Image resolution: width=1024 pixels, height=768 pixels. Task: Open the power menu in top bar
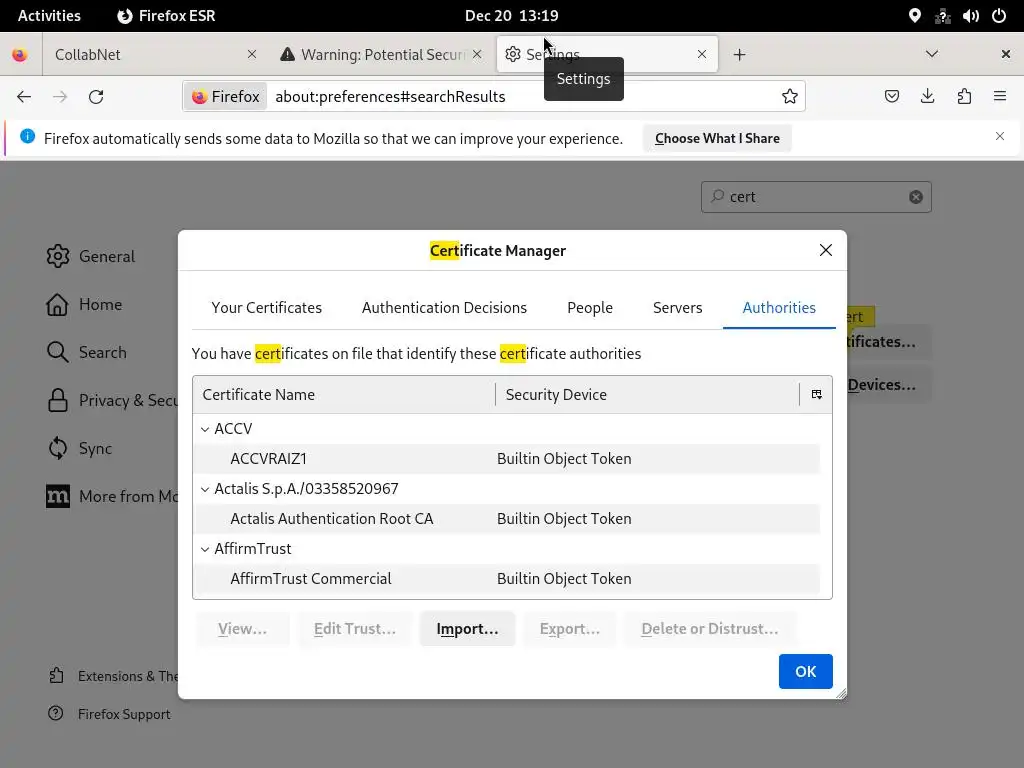pos(999,16)
